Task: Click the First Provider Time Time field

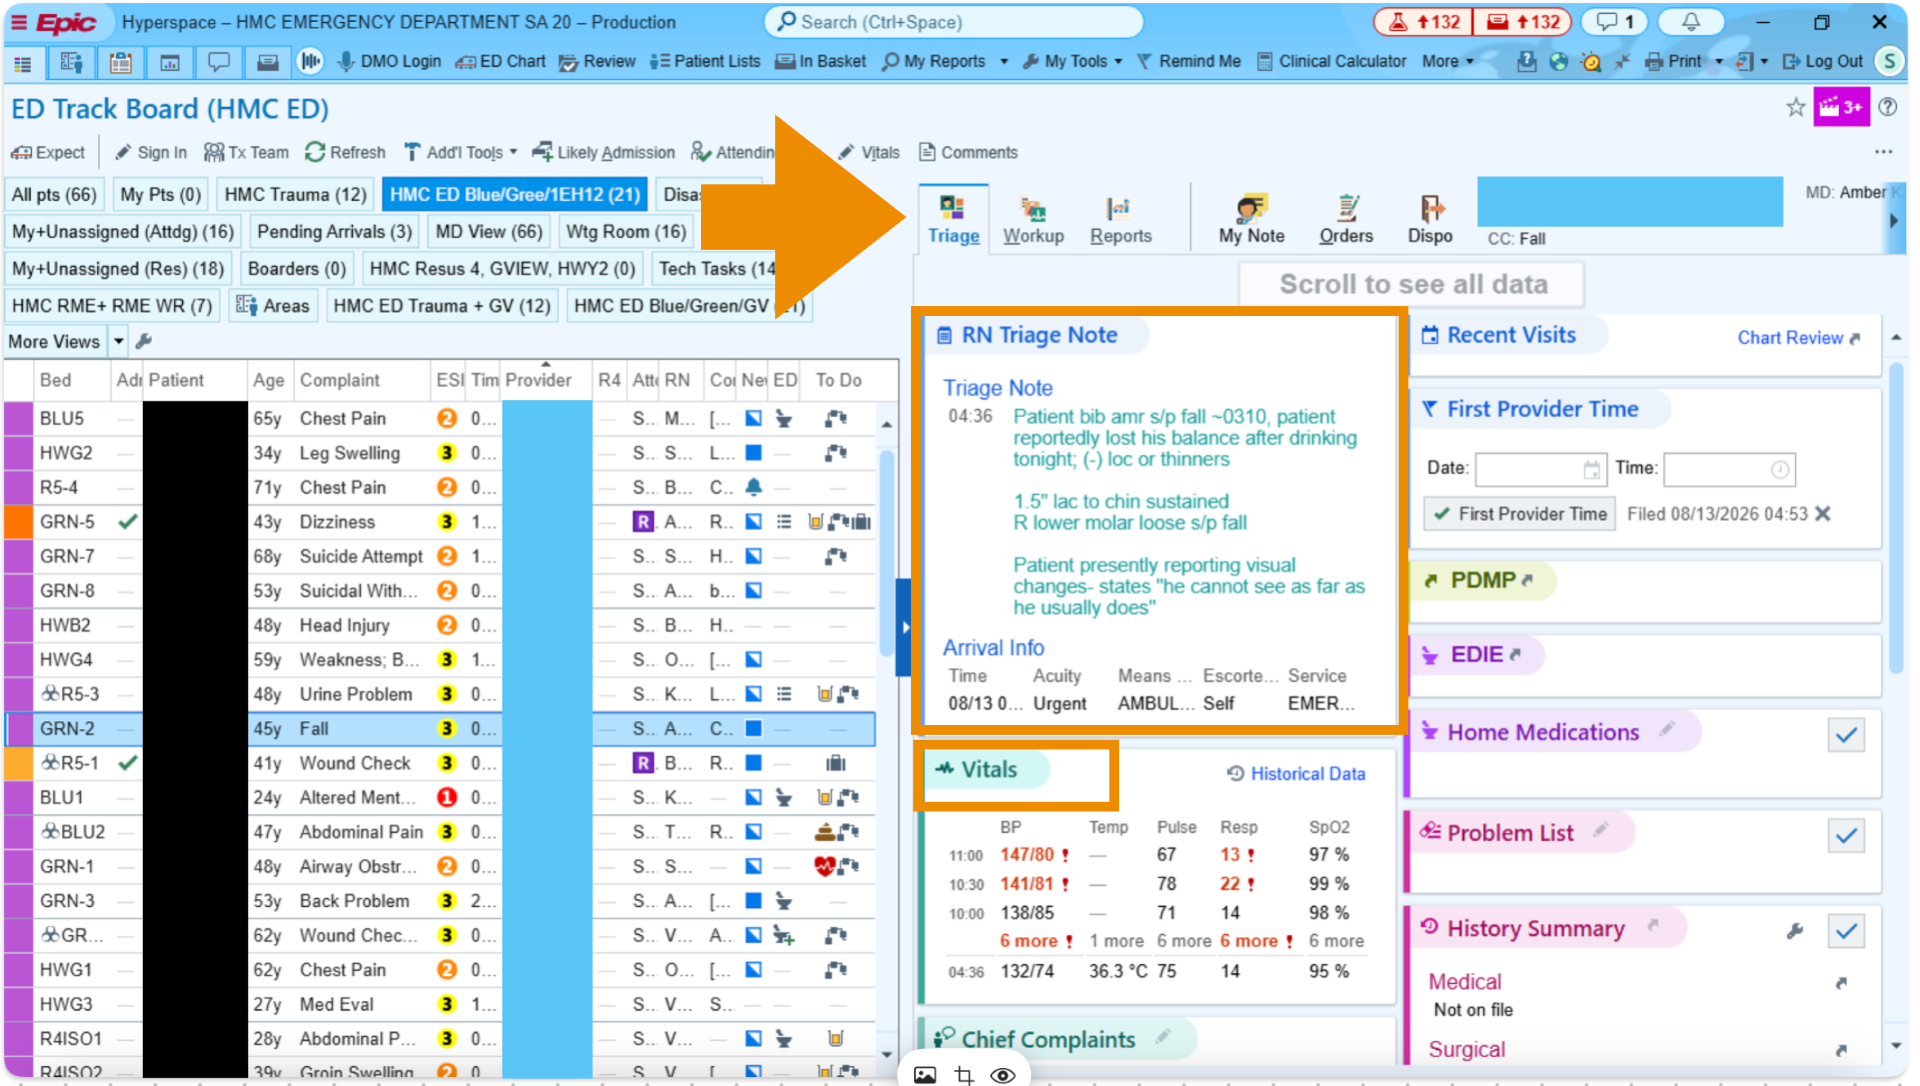Action: tap(1729, 468)
